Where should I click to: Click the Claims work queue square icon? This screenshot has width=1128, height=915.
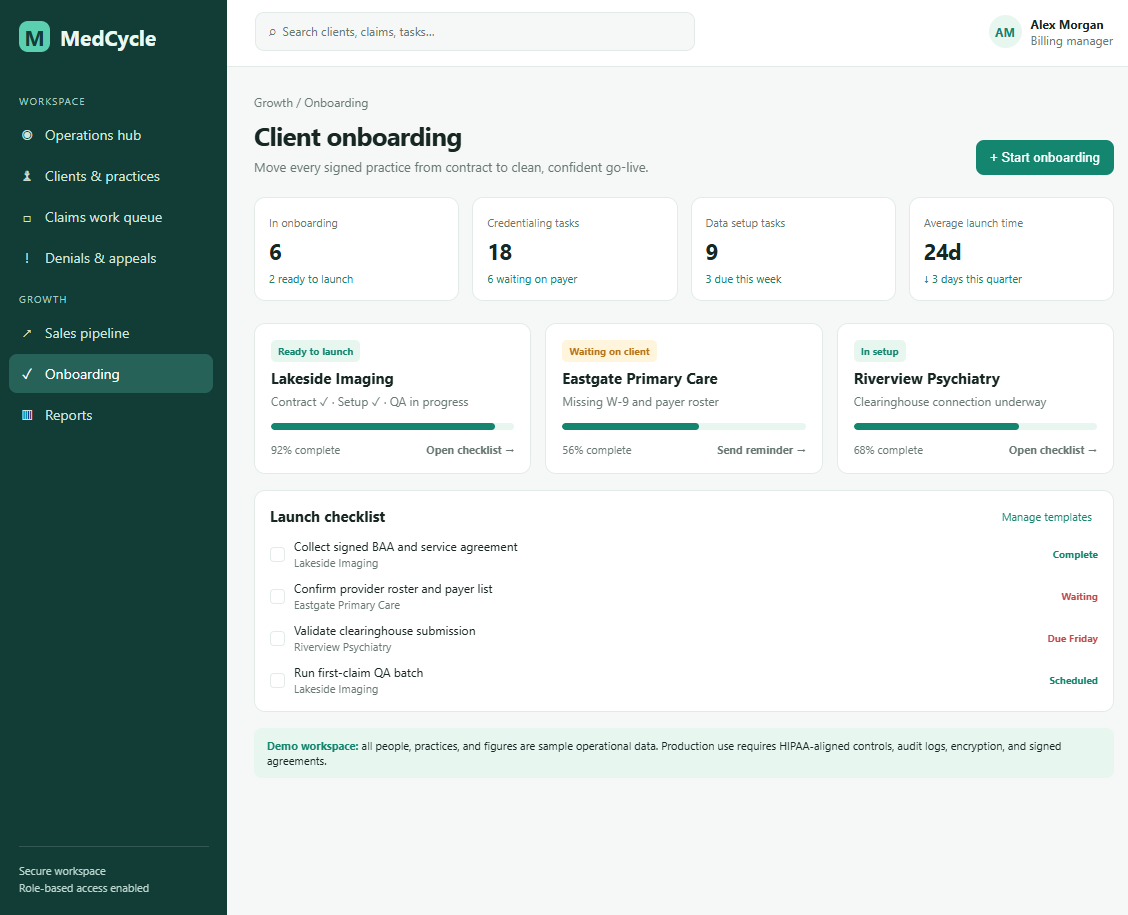tap(27, 218)
